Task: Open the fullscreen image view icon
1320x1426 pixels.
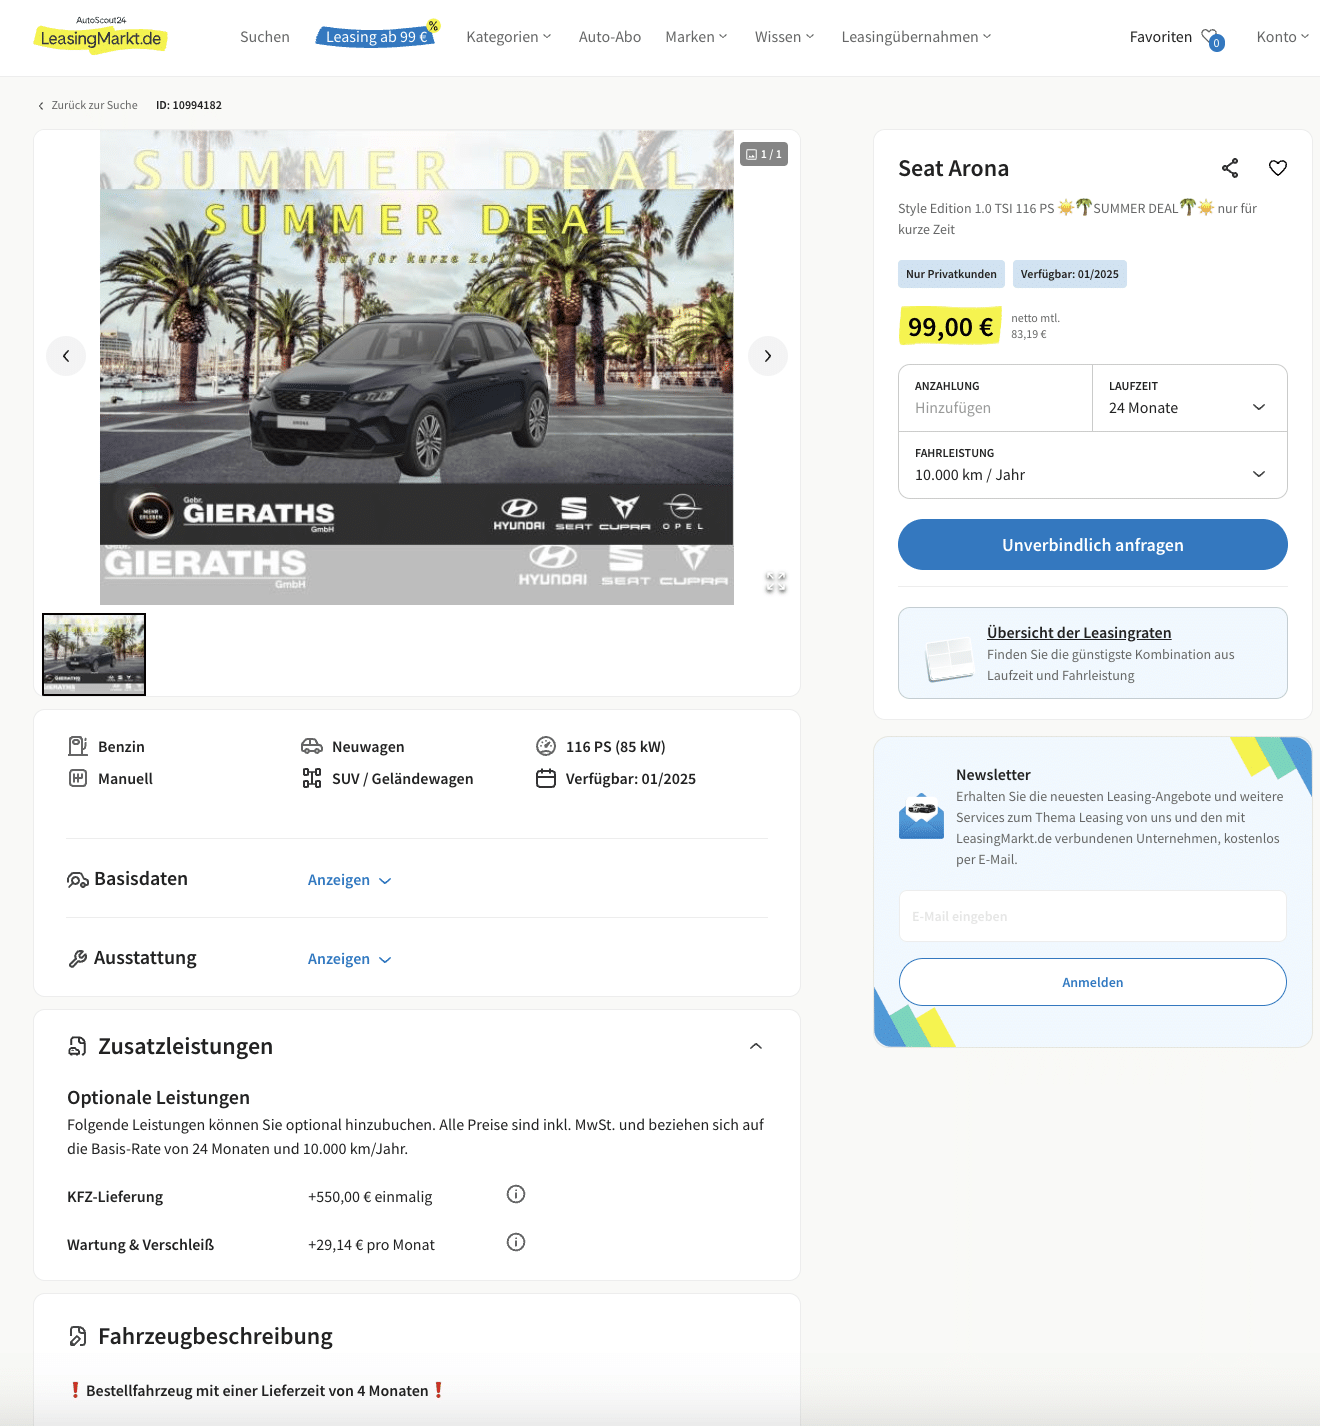Action: (x=776, y=582)
